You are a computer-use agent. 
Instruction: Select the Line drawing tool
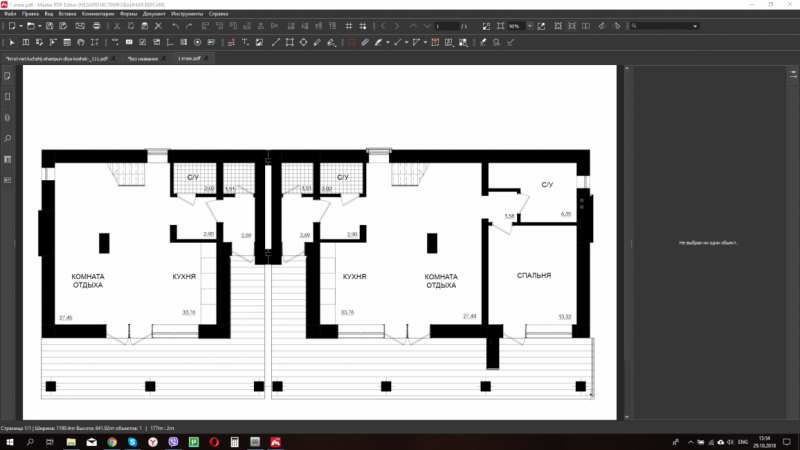point(276,42)
